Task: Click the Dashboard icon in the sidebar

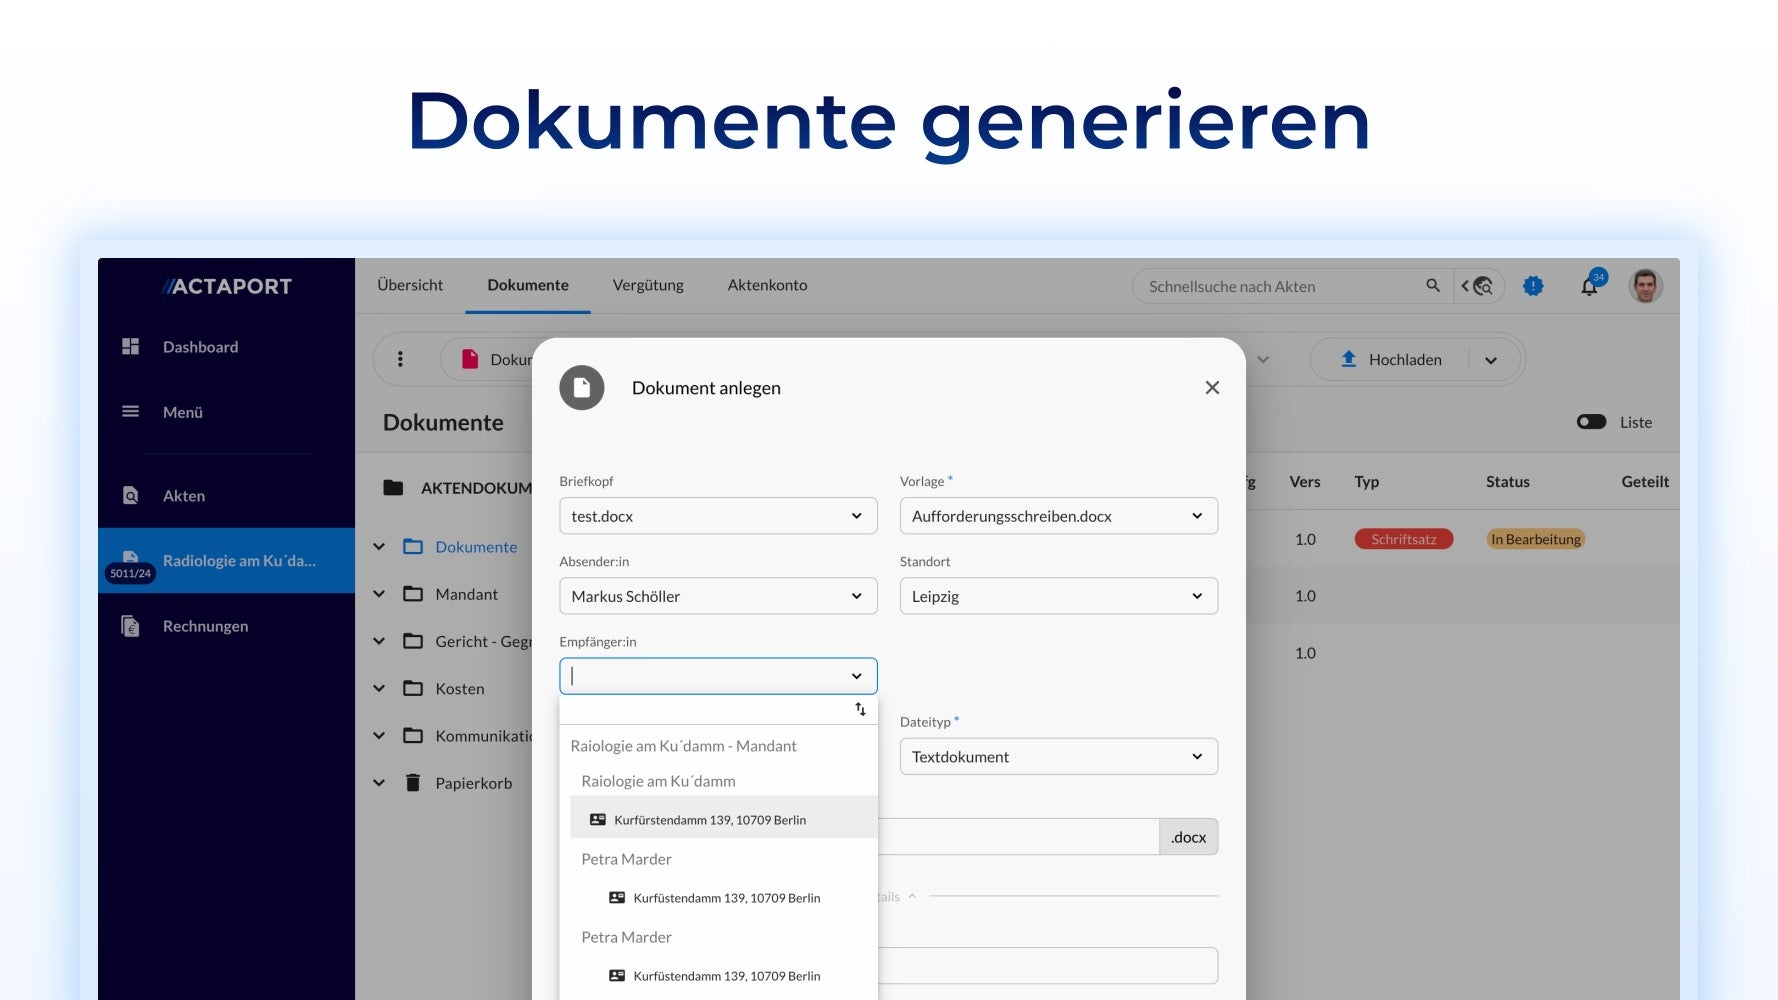Action: coord(130,346)
